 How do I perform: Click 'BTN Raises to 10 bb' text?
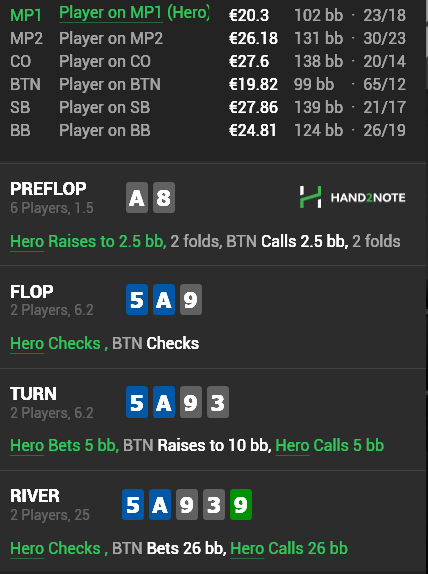pos(197,446)
